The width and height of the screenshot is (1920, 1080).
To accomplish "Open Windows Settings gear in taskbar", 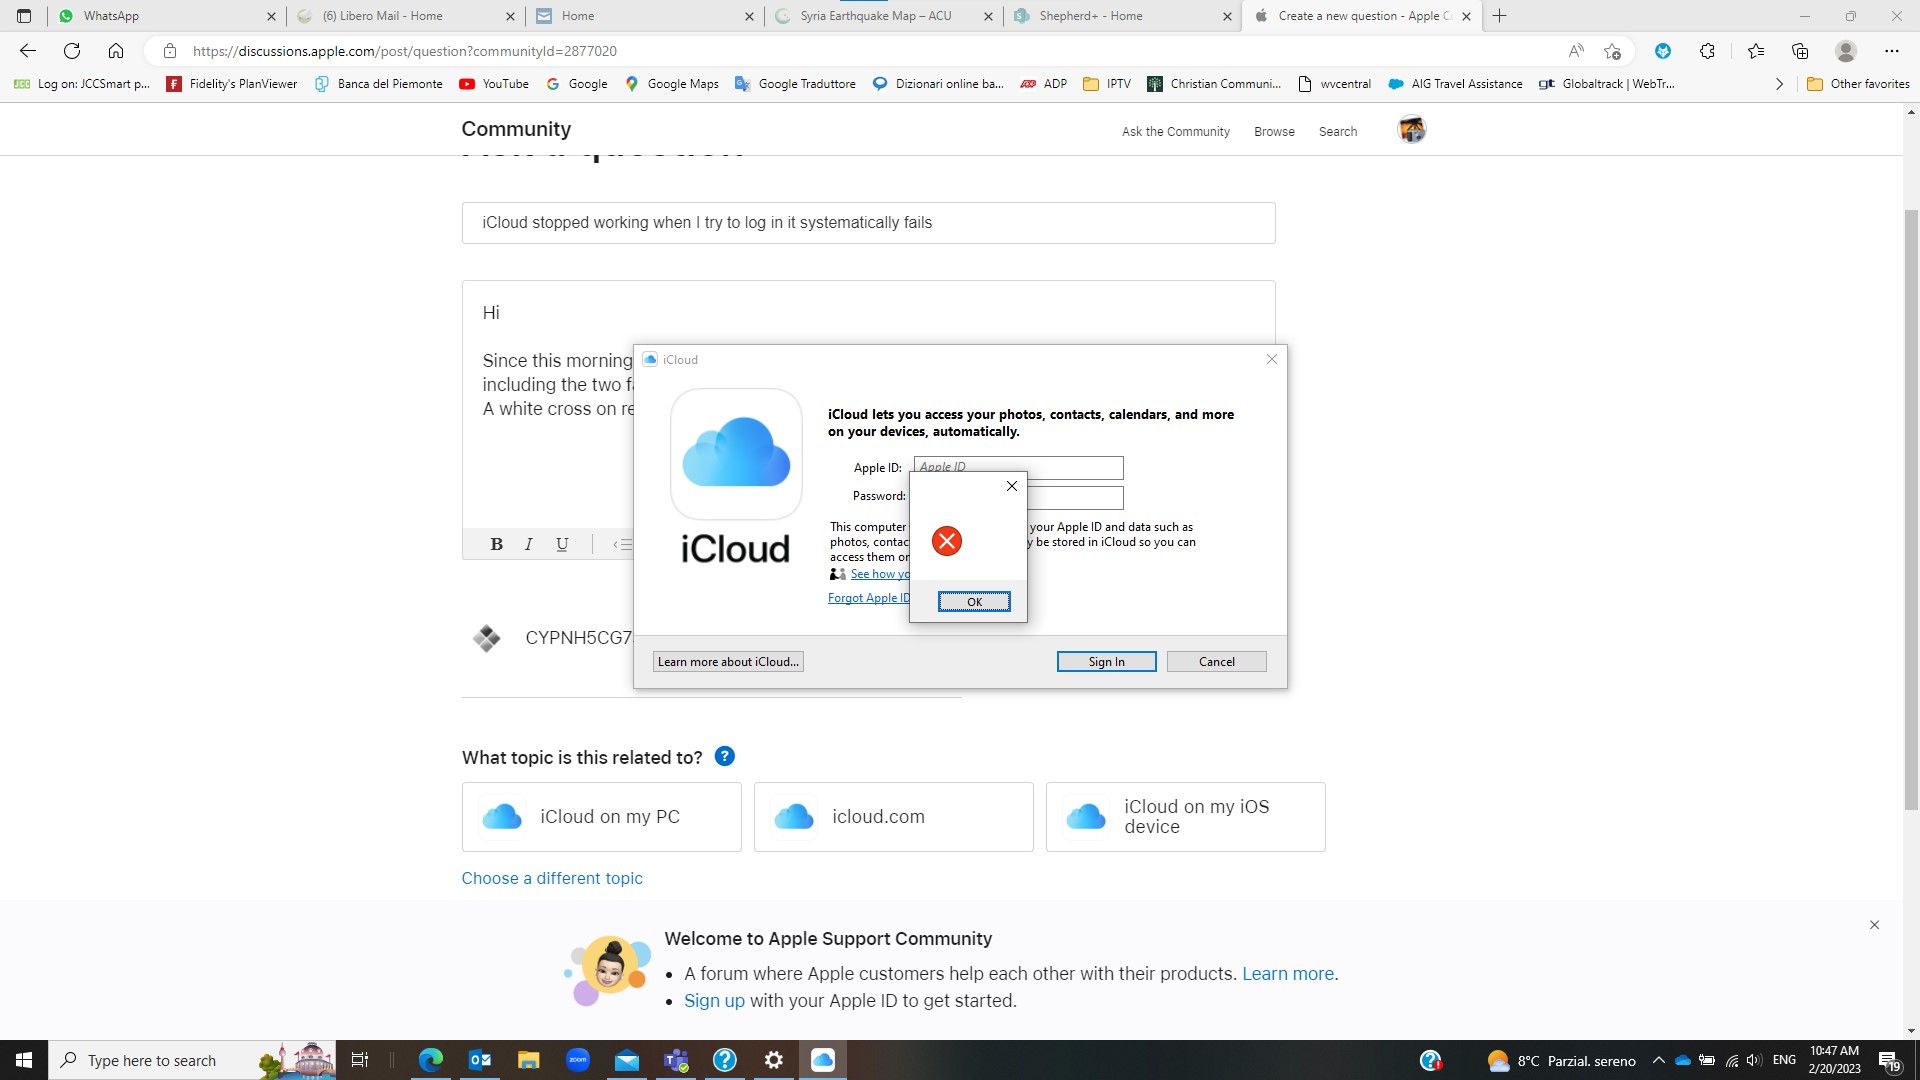I will click(774, 1060).
